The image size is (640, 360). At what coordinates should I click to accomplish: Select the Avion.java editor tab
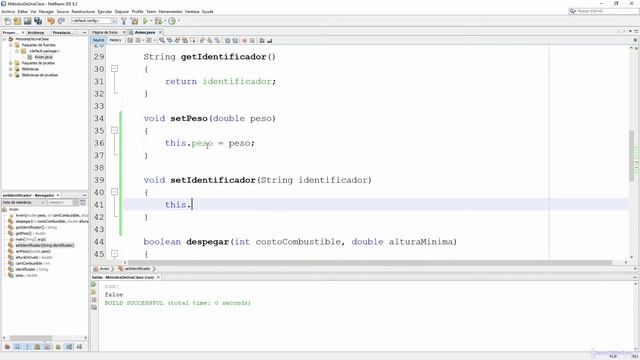[x=145, y=32]
